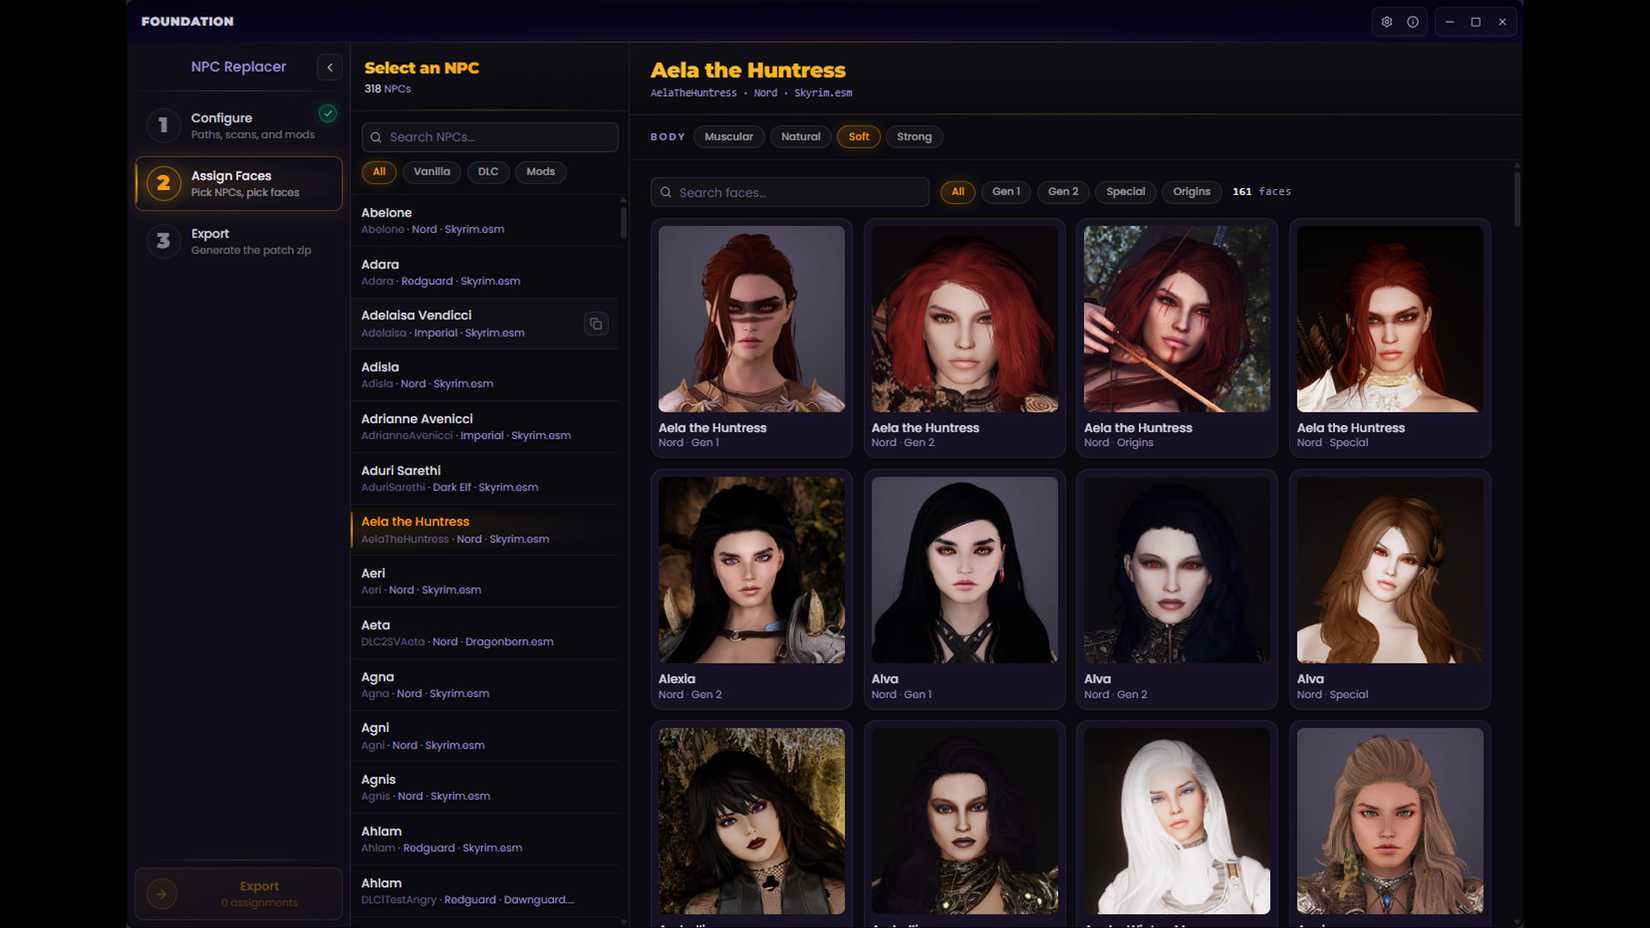Select Agna in the NPC list
This screenshot has height=928, width=1650.
(485, 685)
